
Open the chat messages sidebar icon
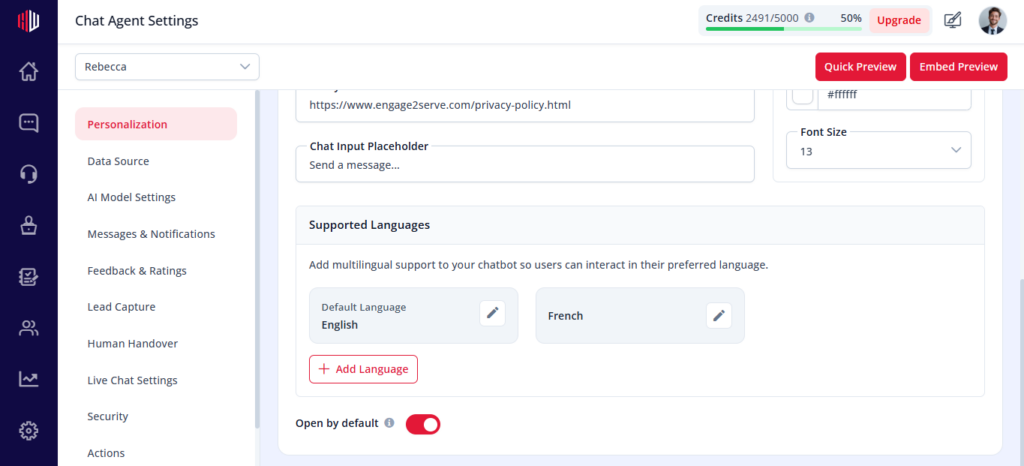(28, 123)
